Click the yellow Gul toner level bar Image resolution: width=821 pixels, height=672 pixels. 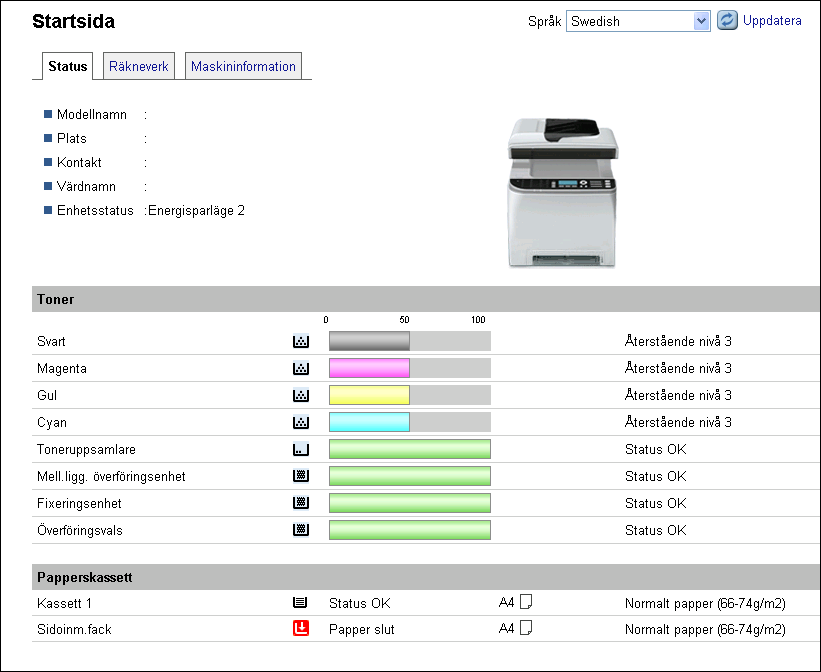point(369,395)
